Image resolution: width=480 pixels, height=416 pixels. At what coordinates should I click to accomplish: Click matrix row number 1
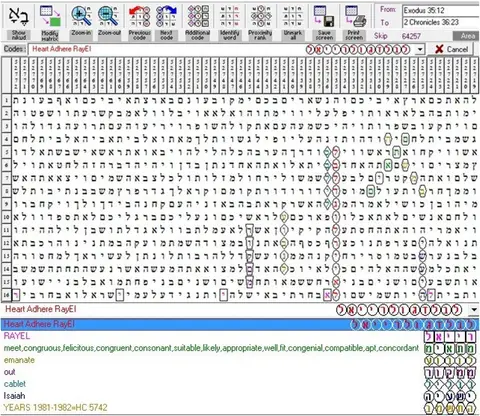coord(6,100)
